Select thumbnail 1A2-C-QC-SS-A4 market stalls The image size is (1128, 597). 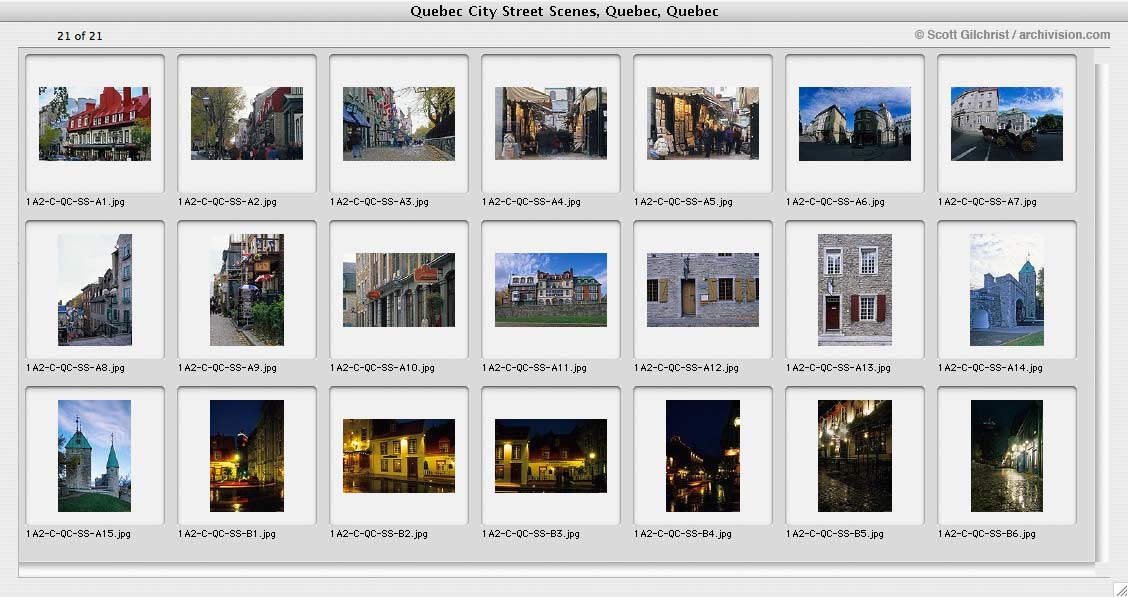551,123
